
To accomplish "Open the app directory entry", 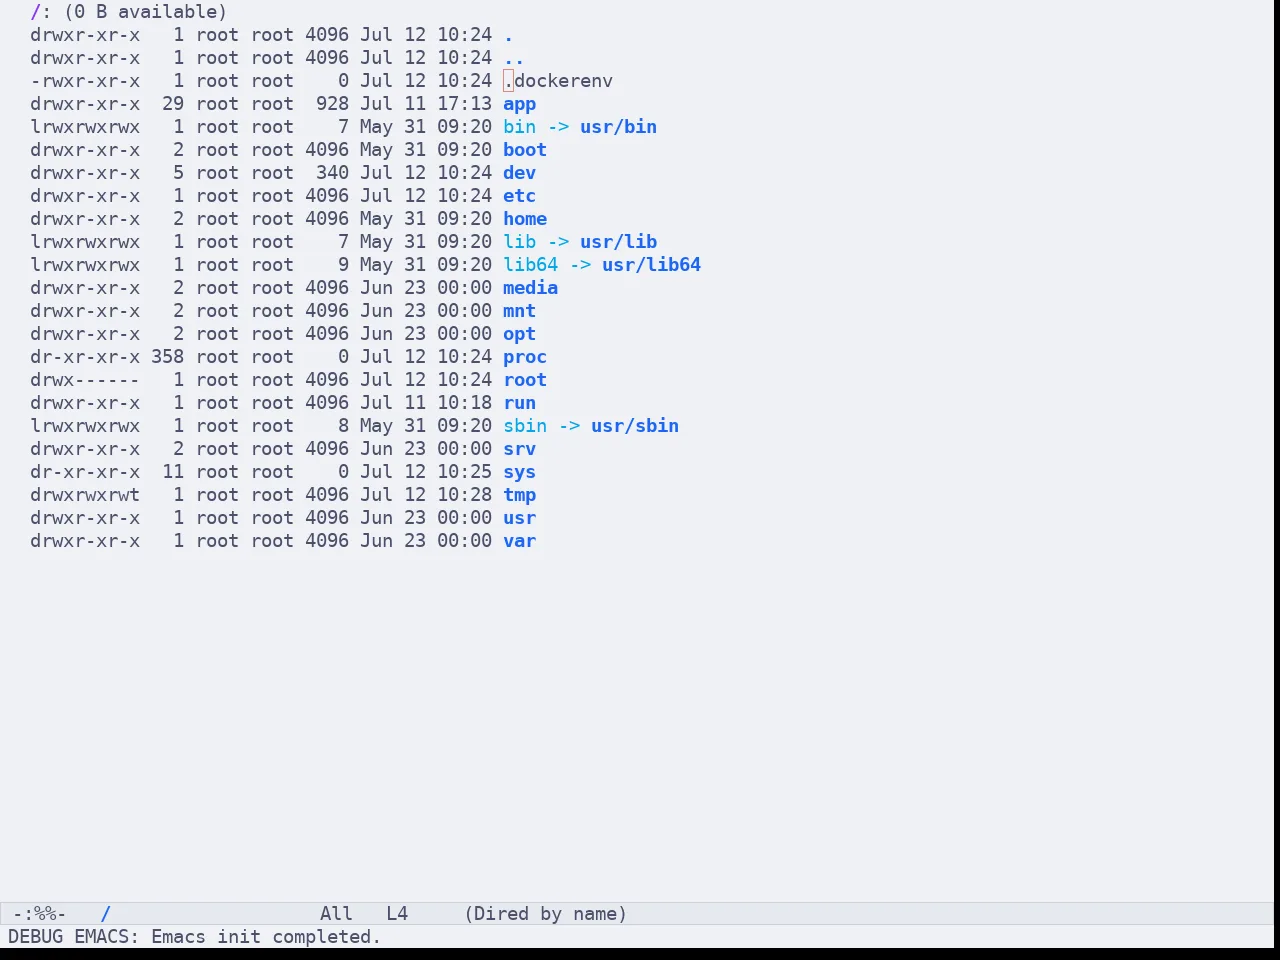I will (519, 104).
